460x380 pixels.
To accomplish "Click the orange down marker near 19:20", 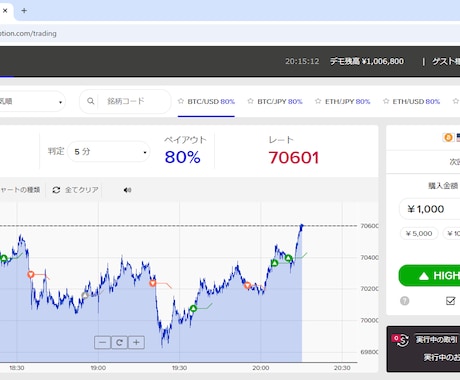I will tap(153, 283).
